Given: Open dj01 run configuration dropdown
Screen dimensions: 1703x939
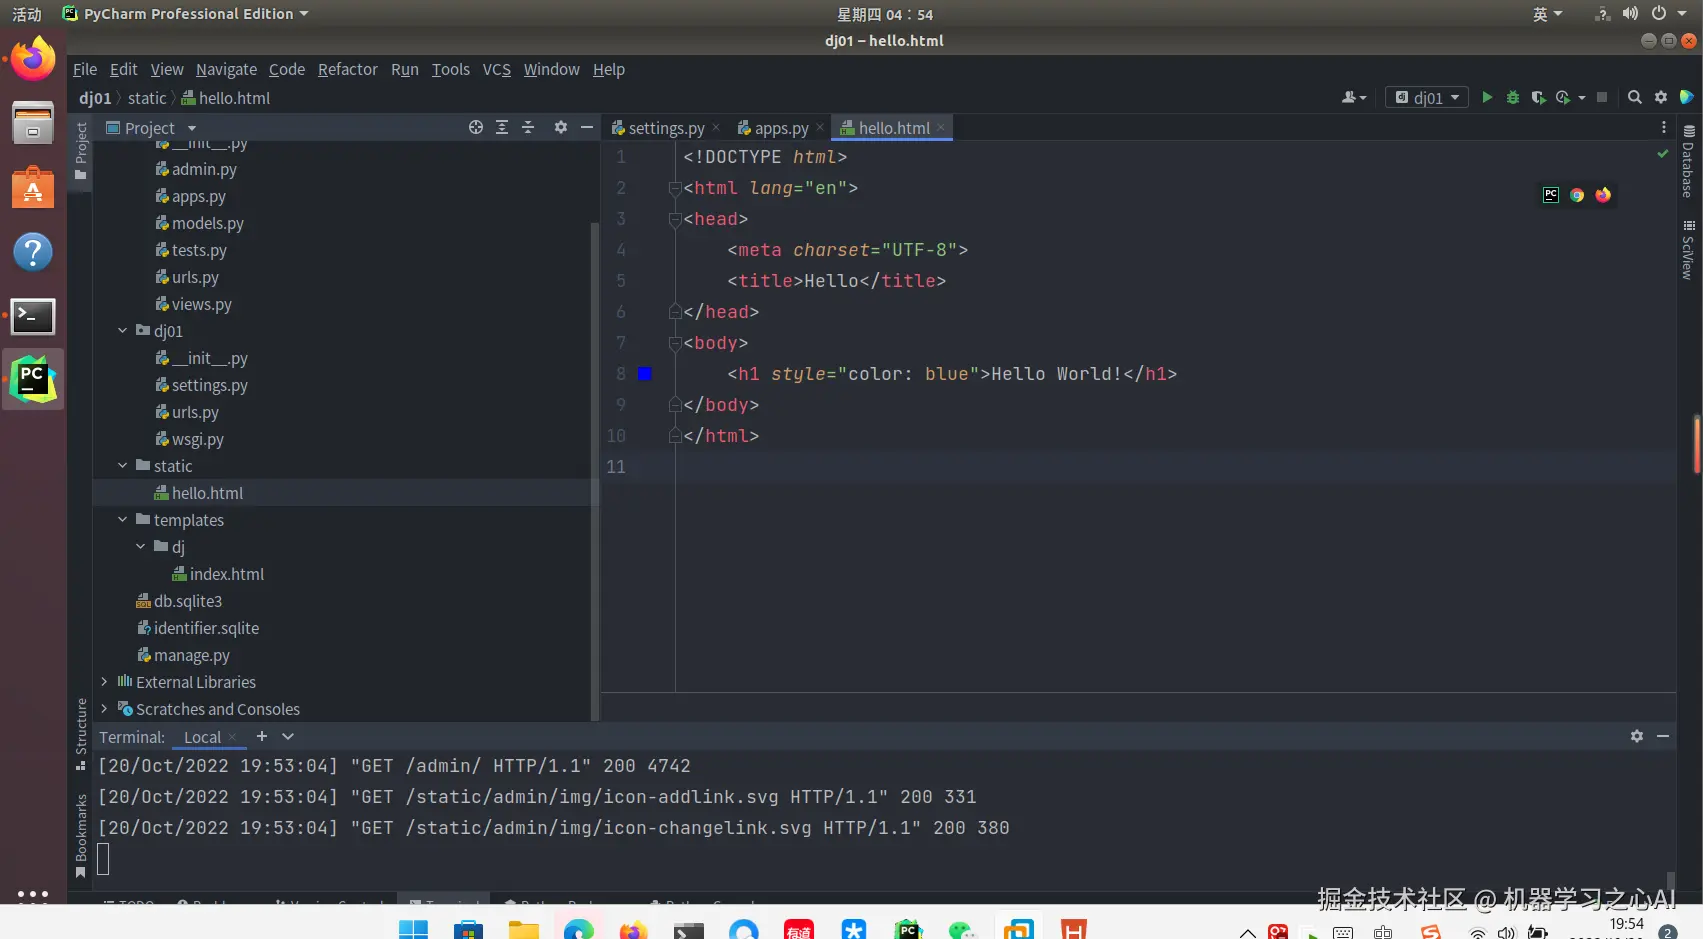Looking at the screenshot, I should pos(1429,97).
